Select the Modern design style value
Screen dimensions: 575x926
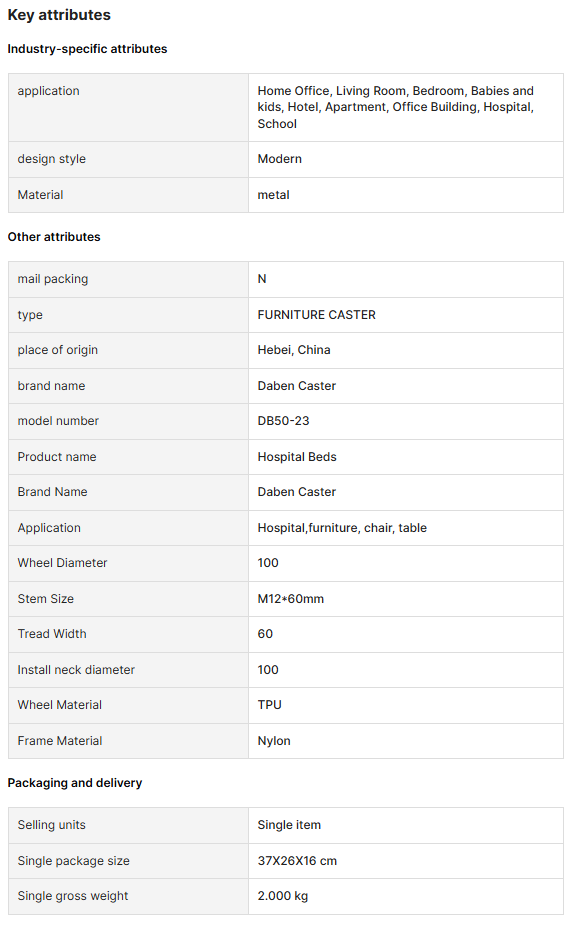(279, 159)
